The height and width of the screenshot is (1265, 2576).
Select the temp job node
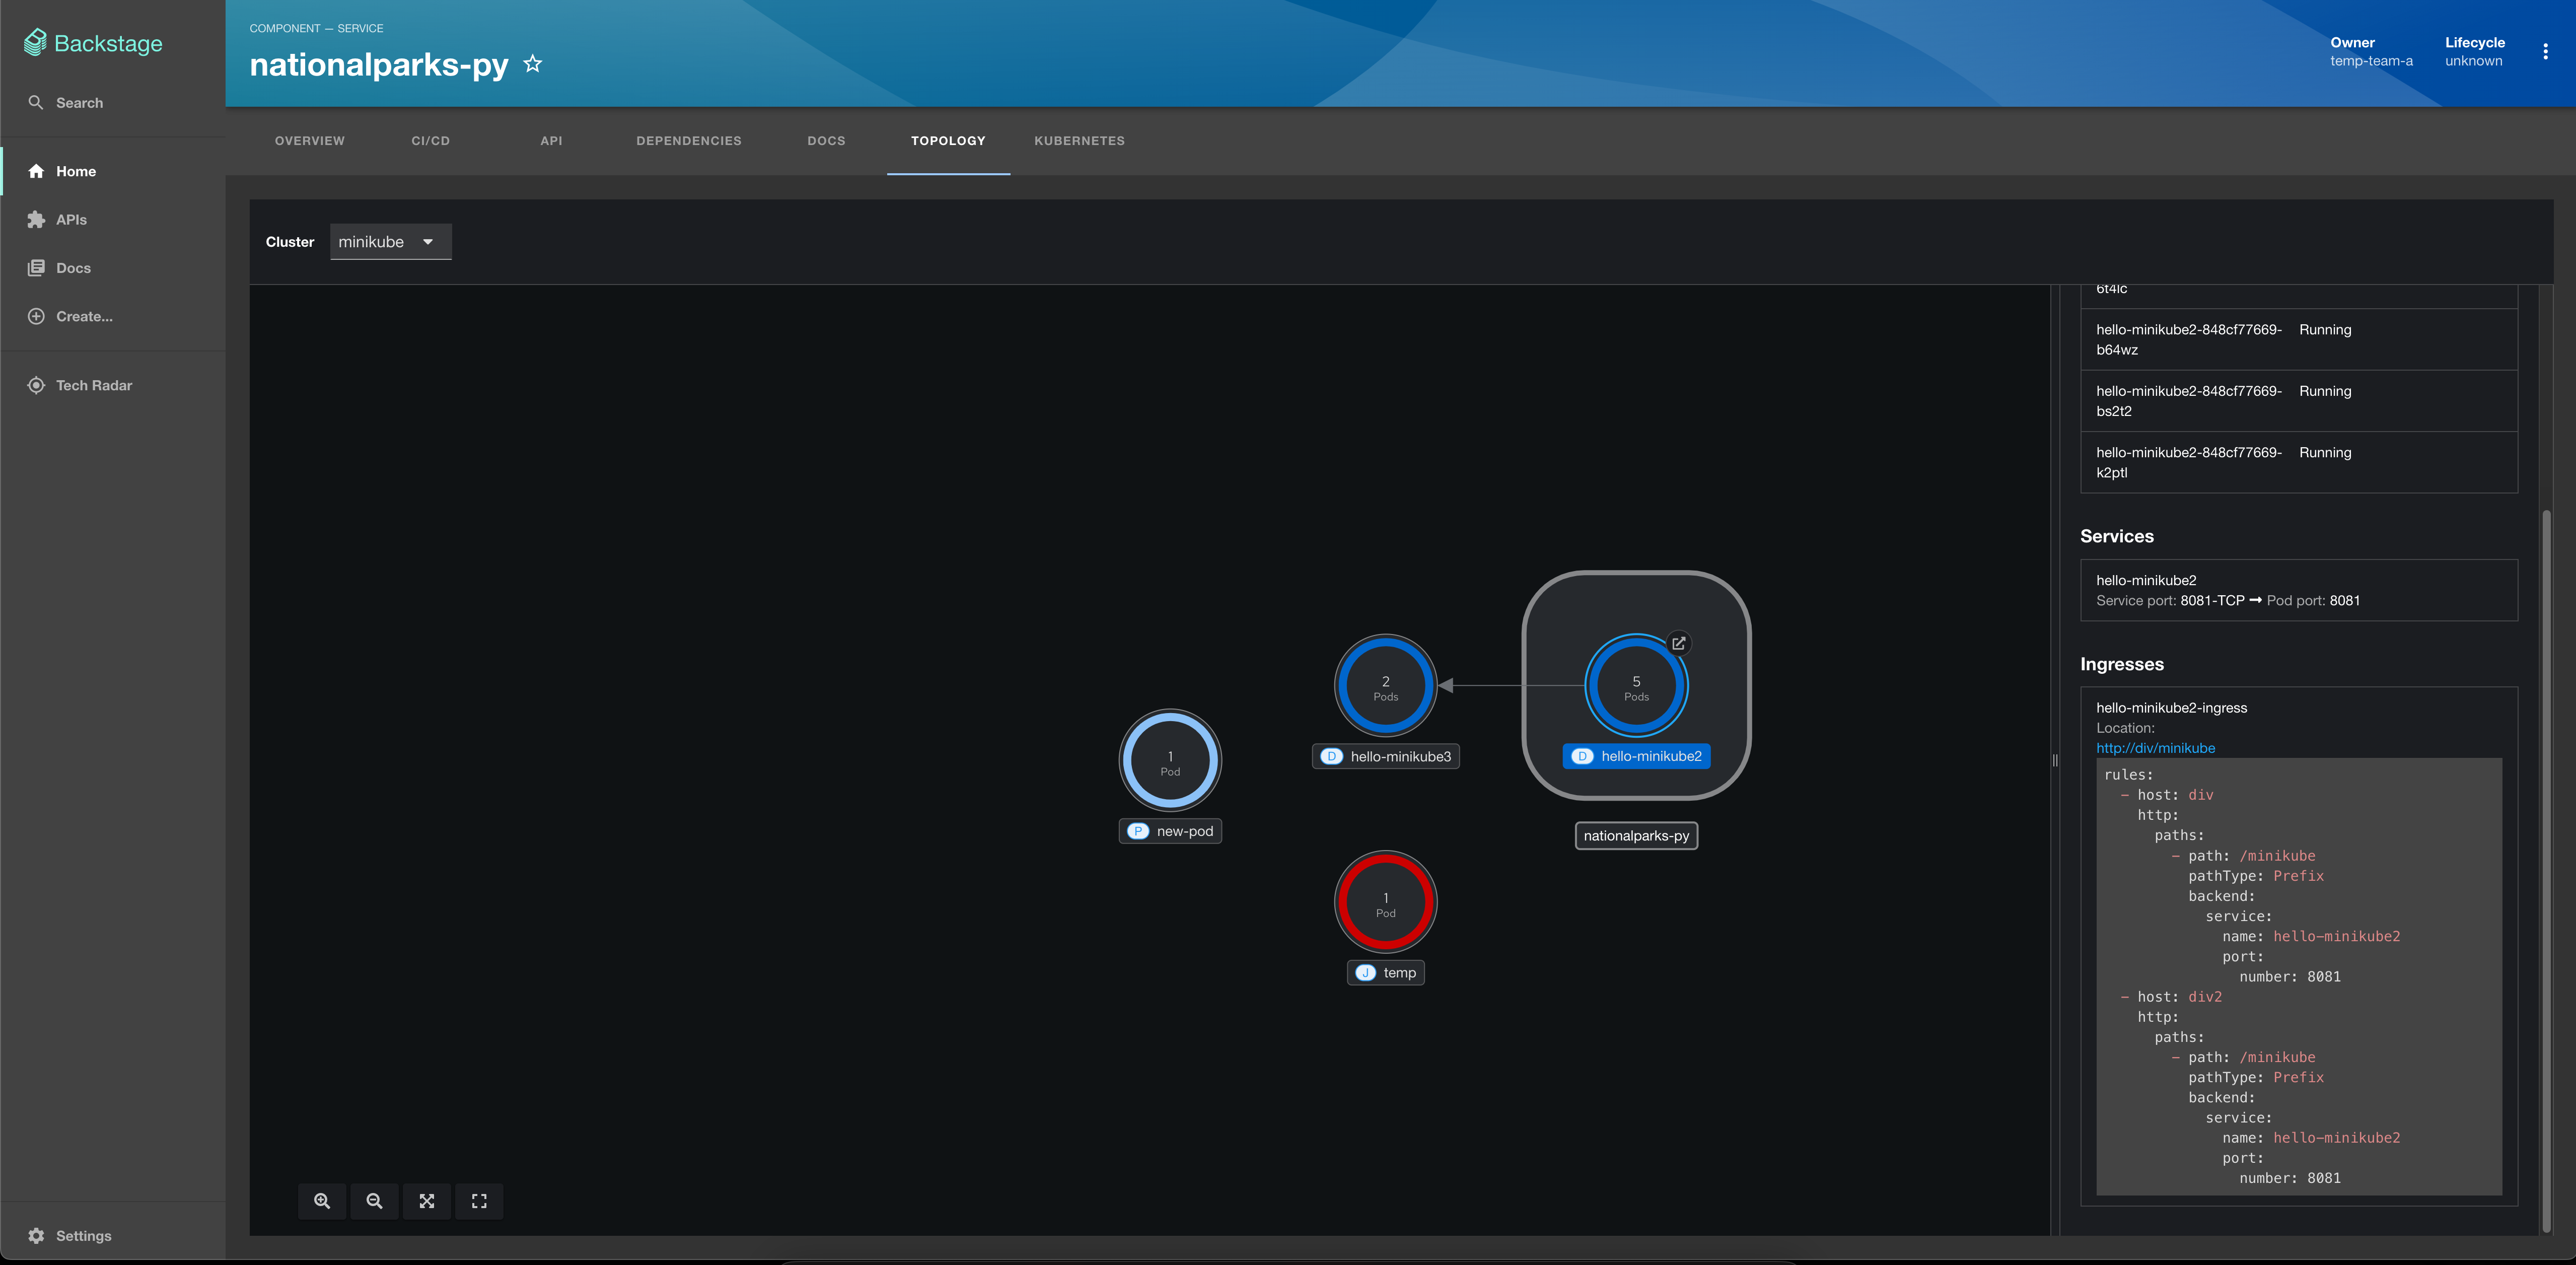(x=1385, y=902)
